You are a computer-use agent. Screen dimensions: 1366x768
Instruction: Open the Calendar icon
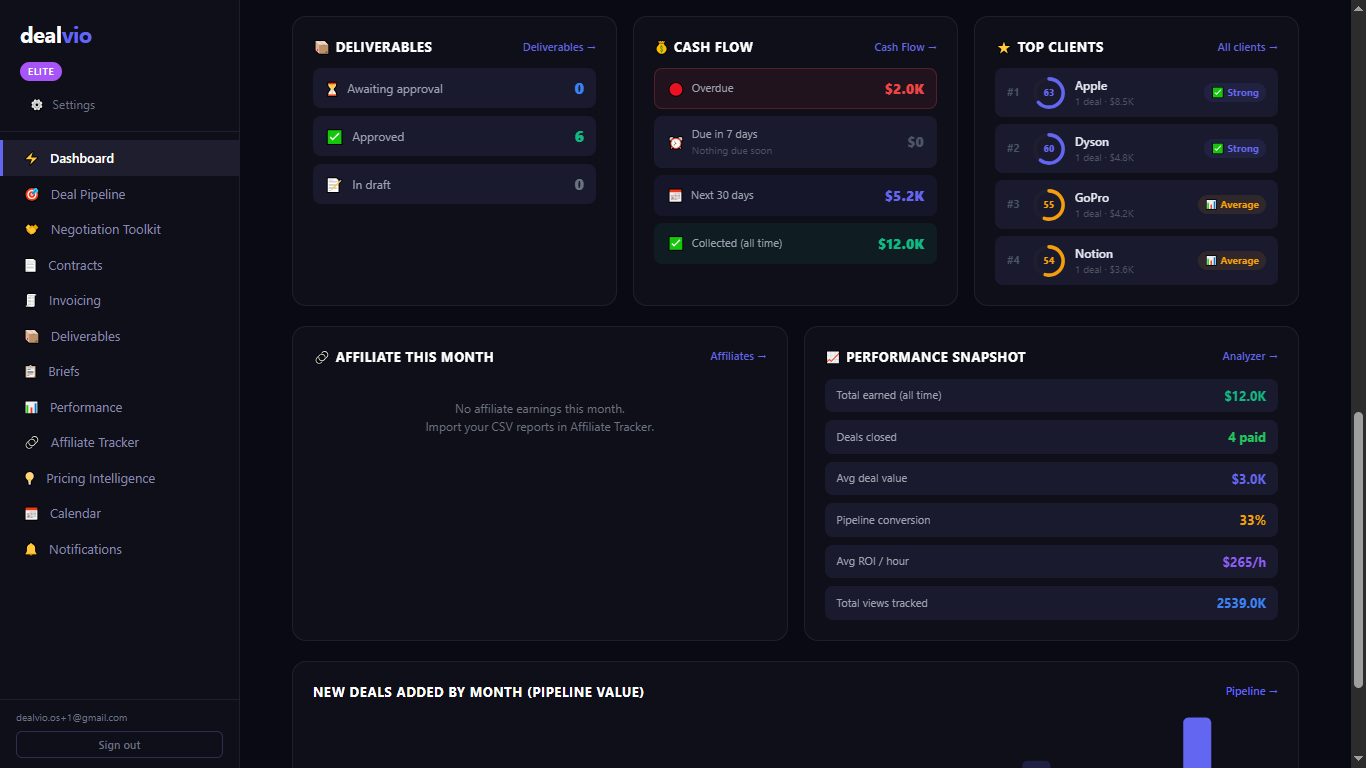point(29,513)
